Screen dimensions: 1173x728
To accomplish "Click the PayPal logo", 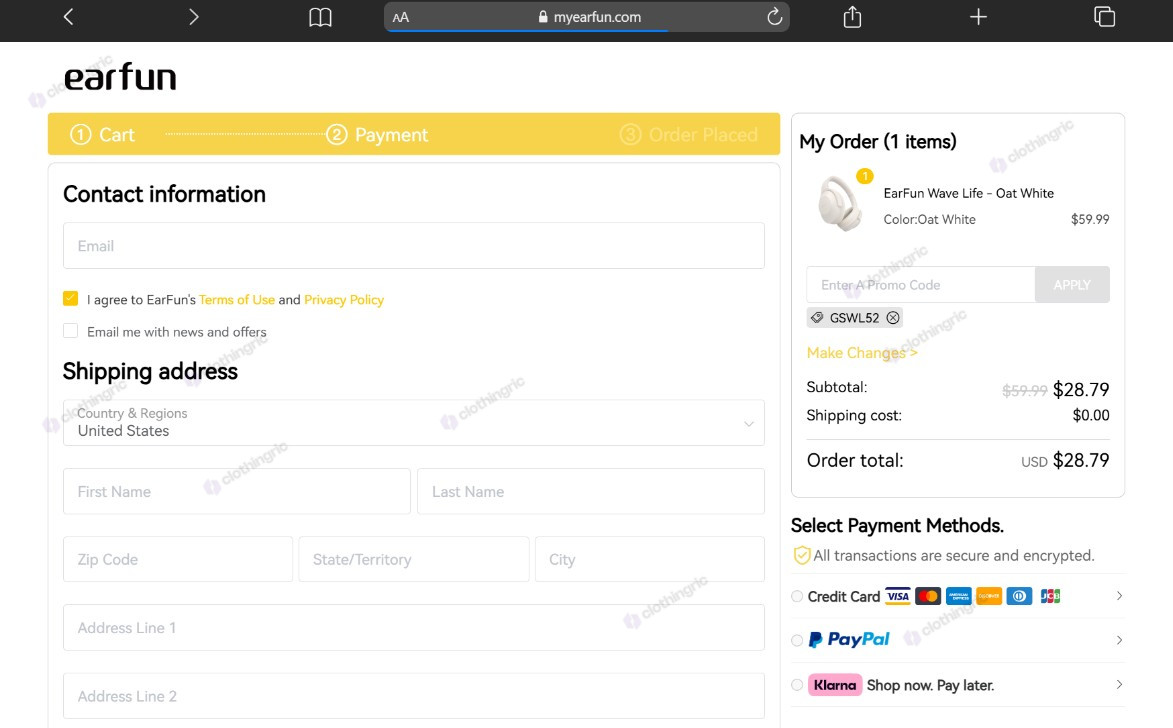I will click(849, 640).
